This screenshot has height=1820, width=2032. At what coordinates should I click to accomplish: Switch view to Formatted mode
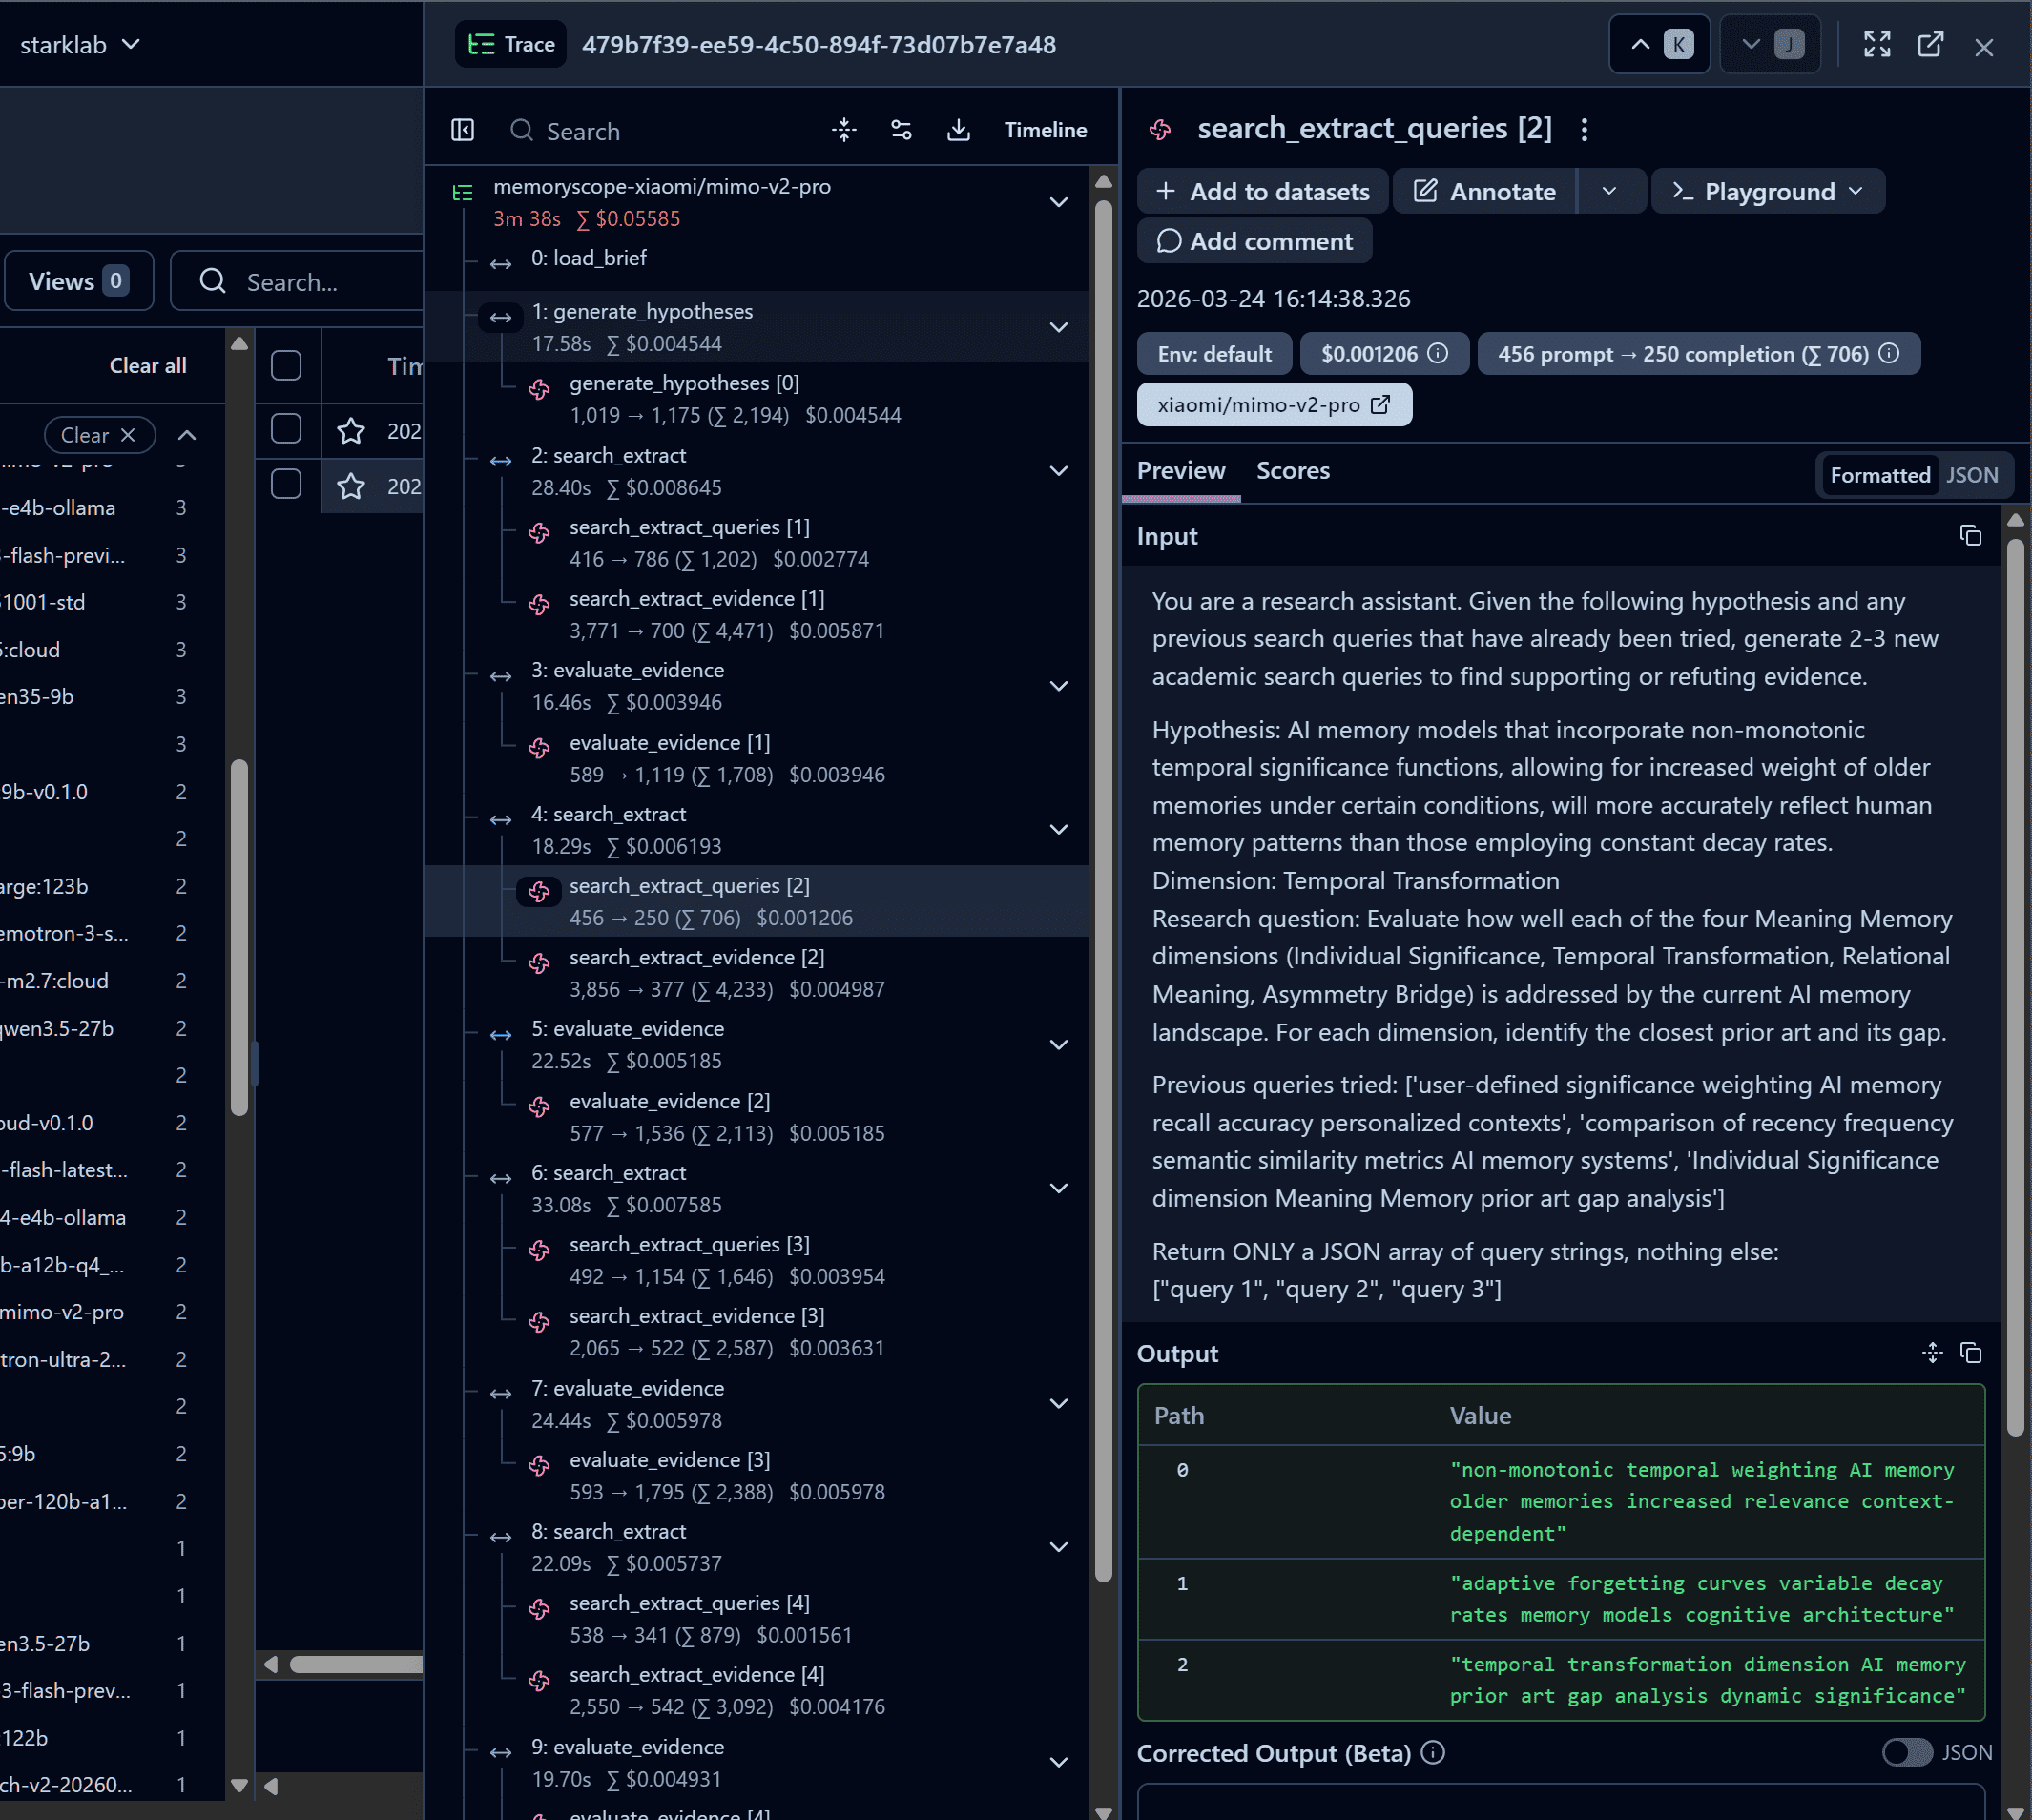[1879, 475]
